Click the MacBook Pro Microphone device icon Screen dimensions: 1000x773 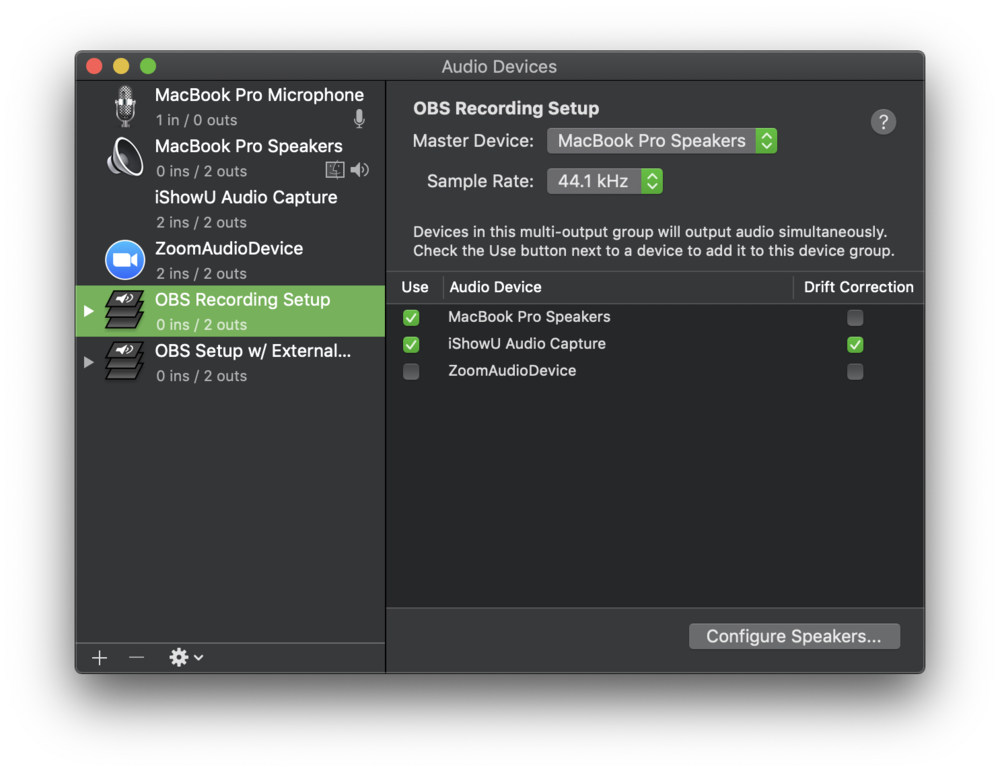point(125,106)
